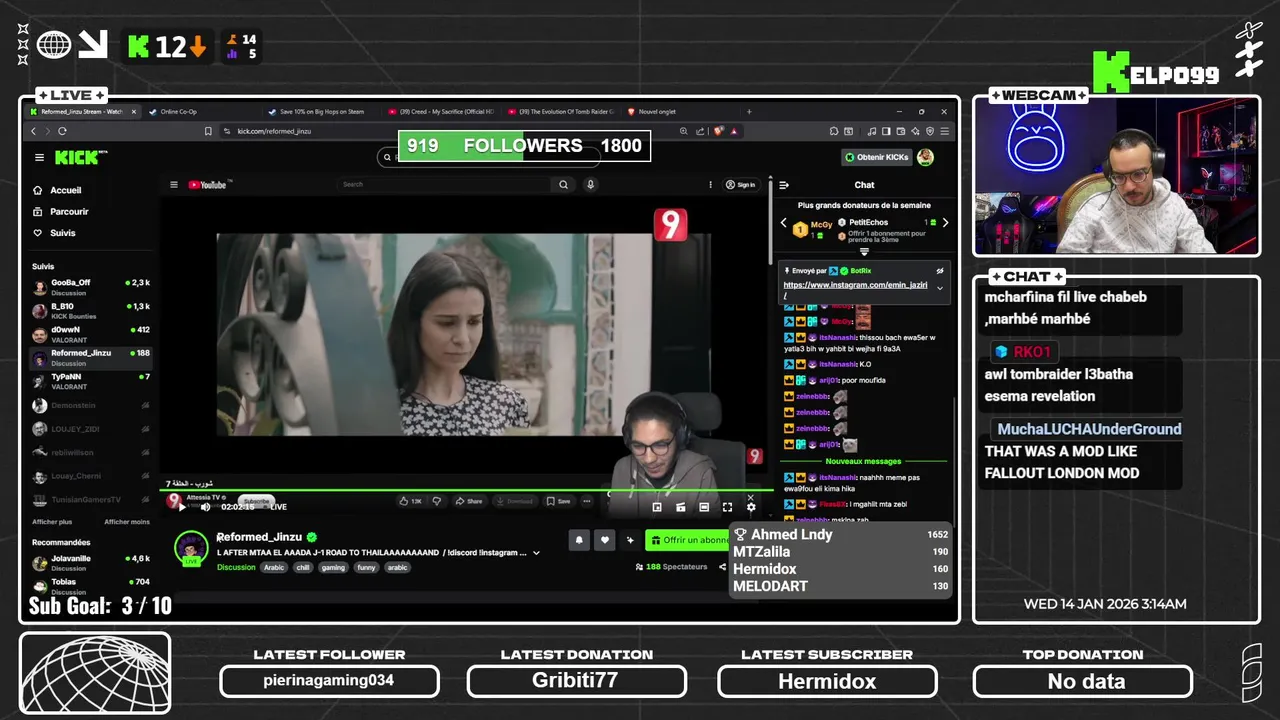Click Nouveaux messages chat indicator
The width and height of the screenshot is (1280, 720).
tap(863, 461)
